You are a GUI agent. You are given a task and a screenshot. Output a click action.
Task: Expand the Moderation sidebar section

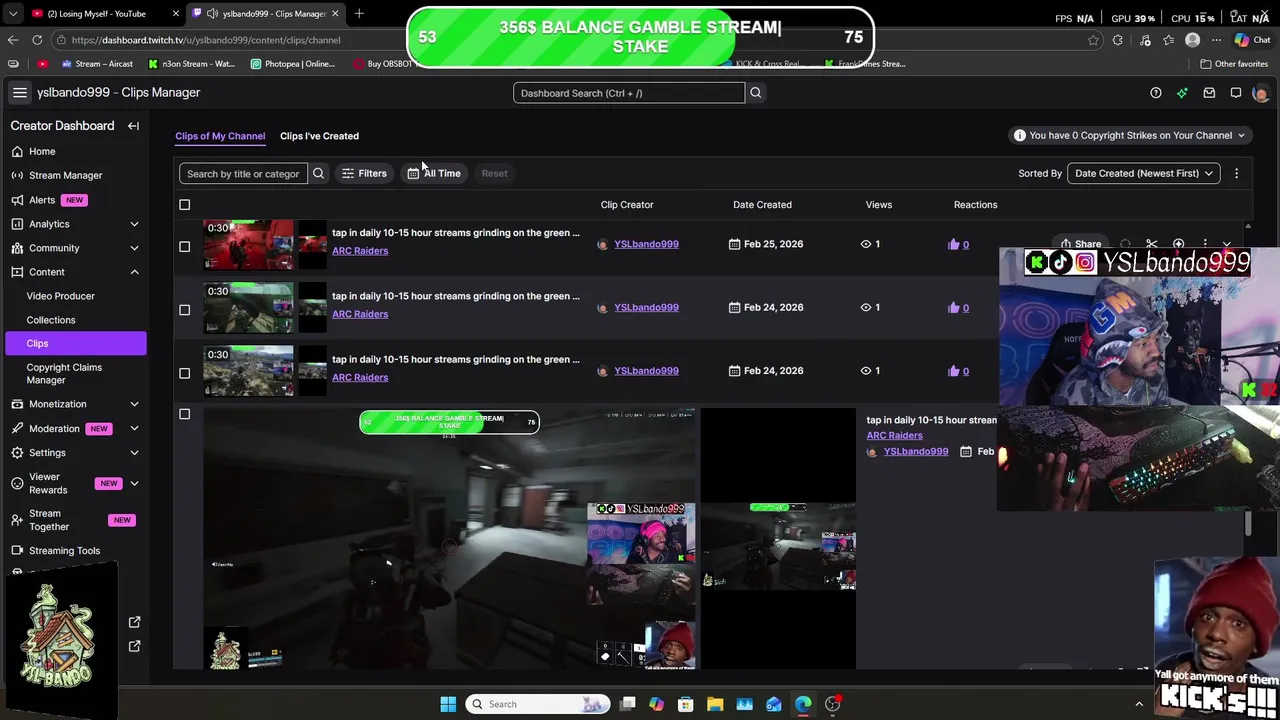click(x=134, y=428)
